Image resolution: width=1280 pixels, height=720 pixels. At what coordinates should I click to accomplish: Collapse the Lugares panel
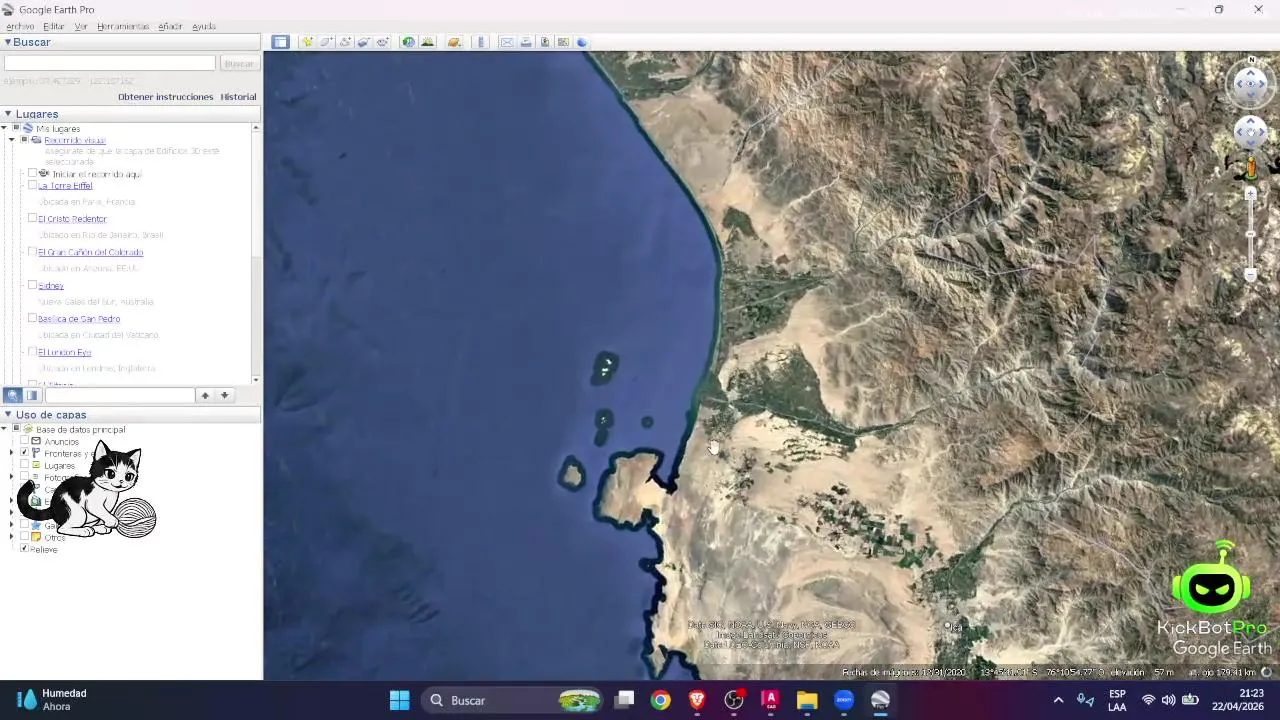pos(7,114)
